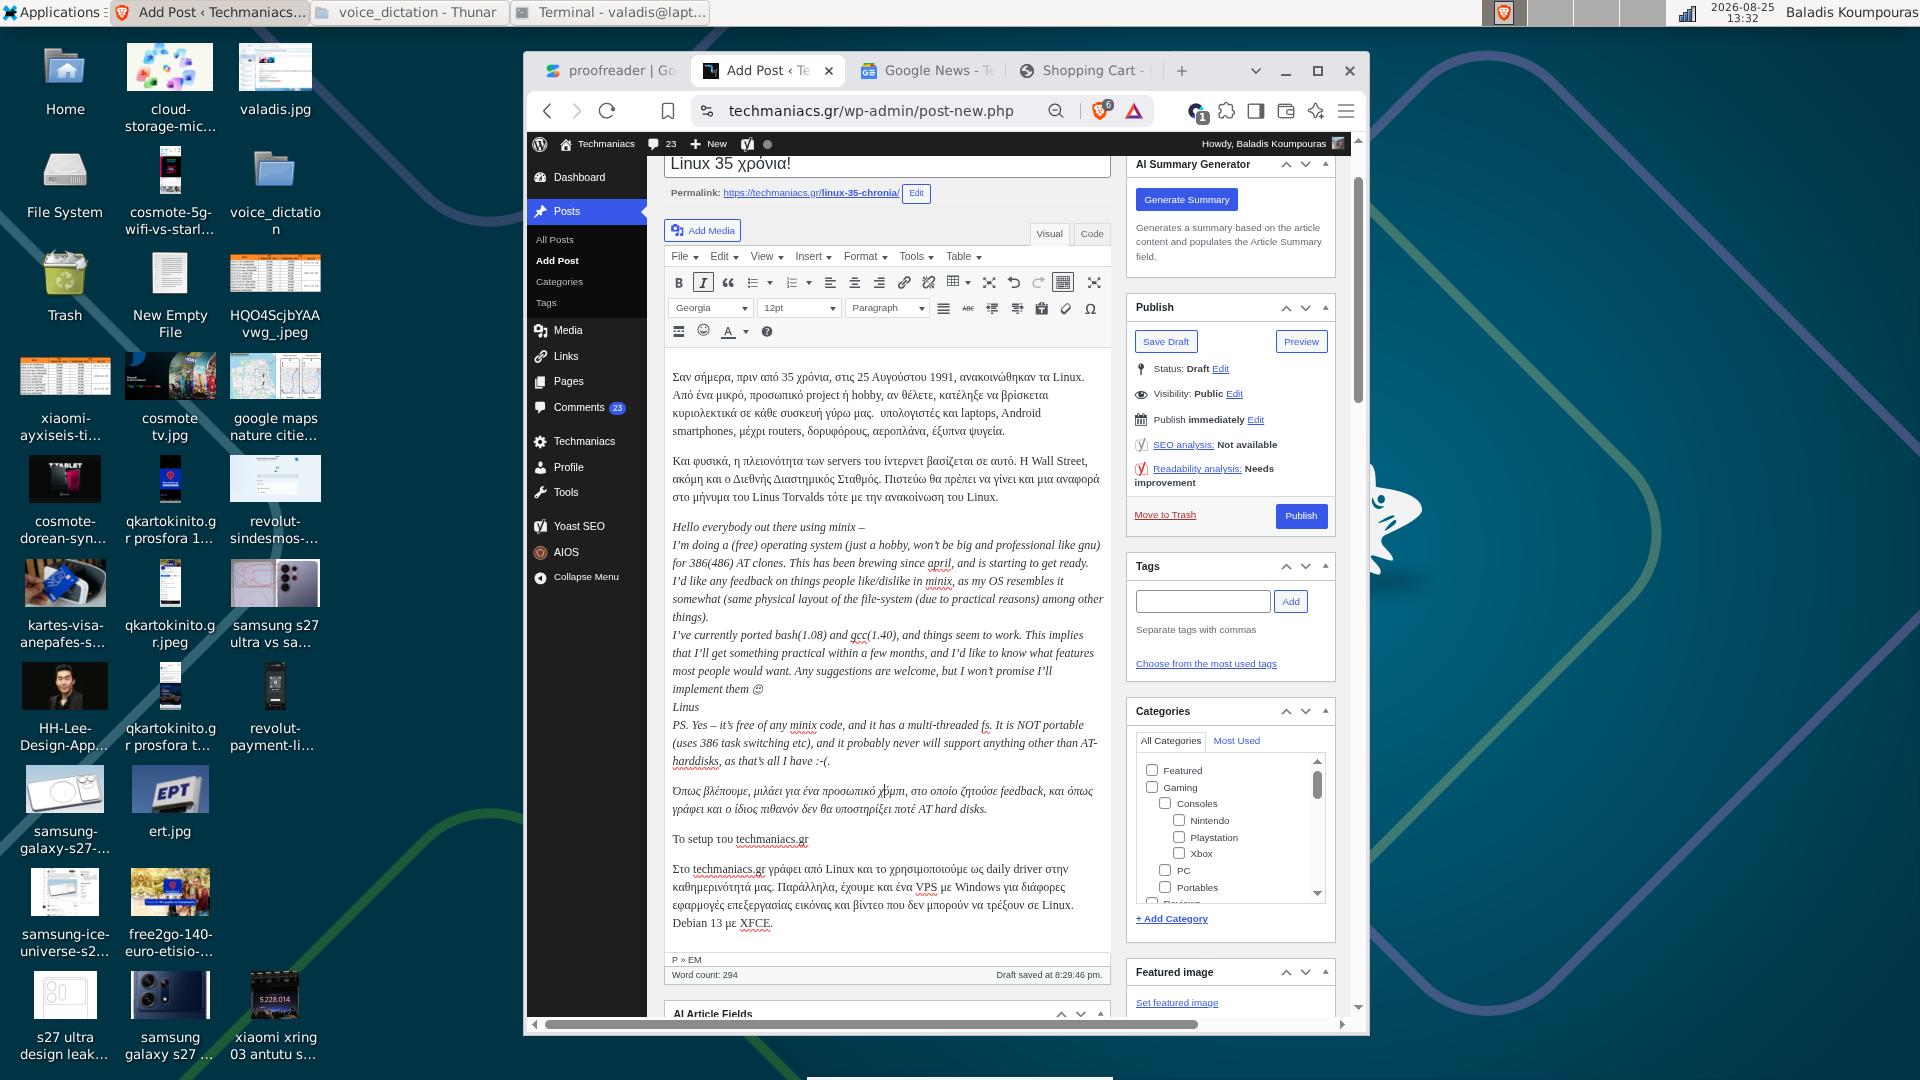Toggle the Italic button in the editor
Viewport: 1920px width, 1080px height.
point(703,283)
